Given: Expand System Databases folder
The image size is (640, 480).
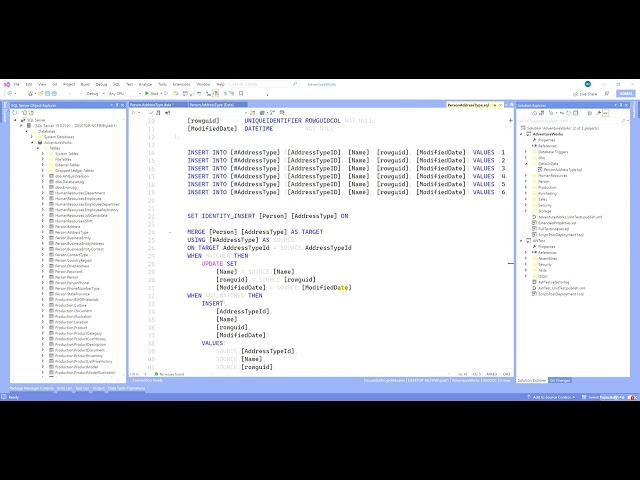Looking at the screenshot, I should tap(32, 137).
